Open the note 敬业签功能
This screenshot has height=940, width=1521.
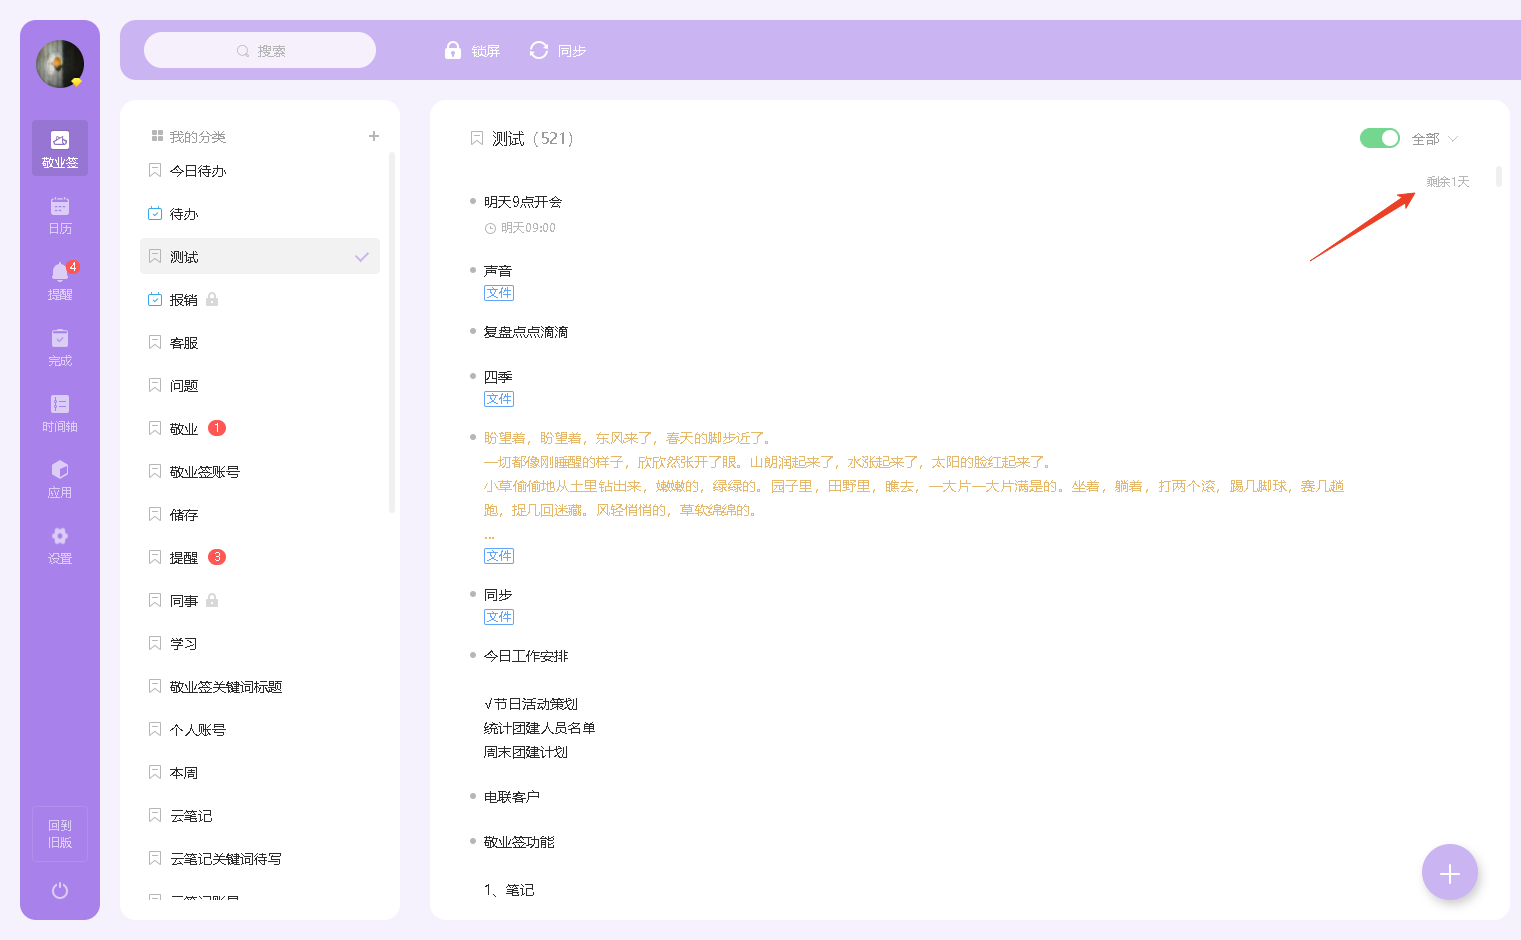point(519,842)
